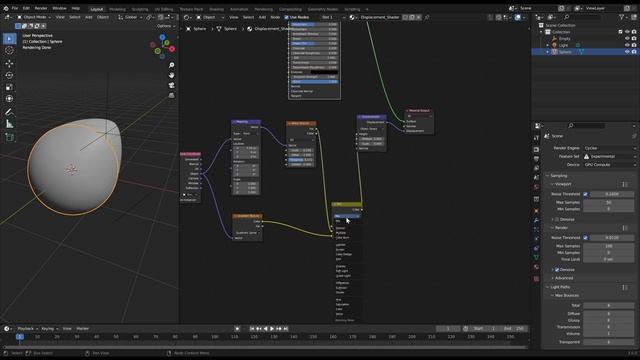Select the Select Box tool in viewport toolbar

(9, 39)
